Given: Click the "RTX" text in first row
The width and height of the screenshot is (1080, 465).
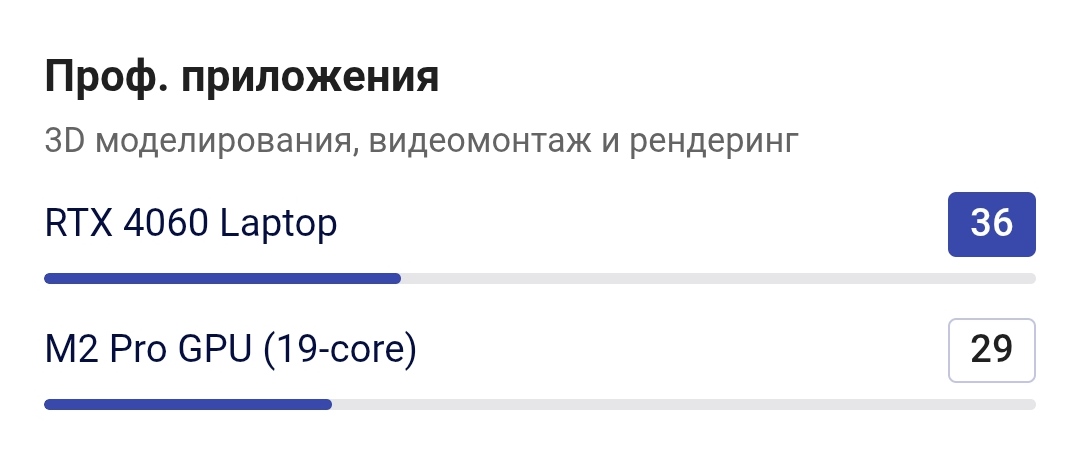Looking at the screenshot, I should [x=79, y=224].
